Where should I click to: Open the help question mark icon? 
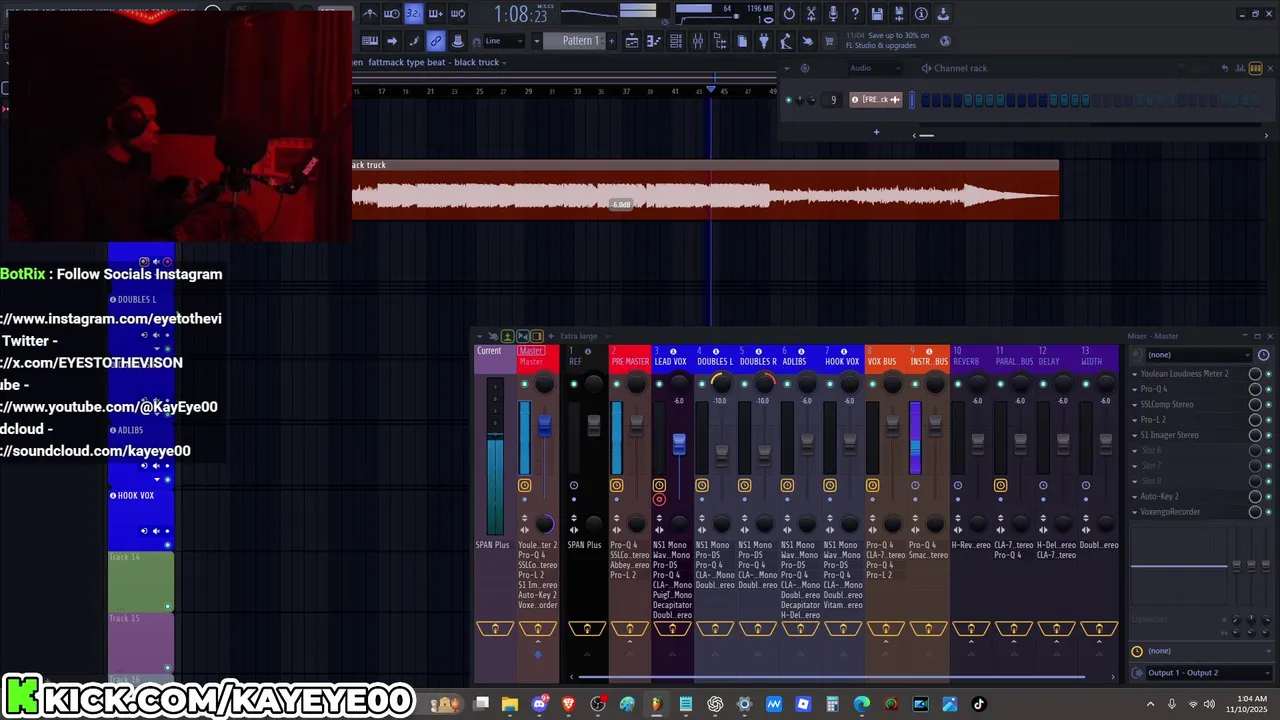coord(855,14)
